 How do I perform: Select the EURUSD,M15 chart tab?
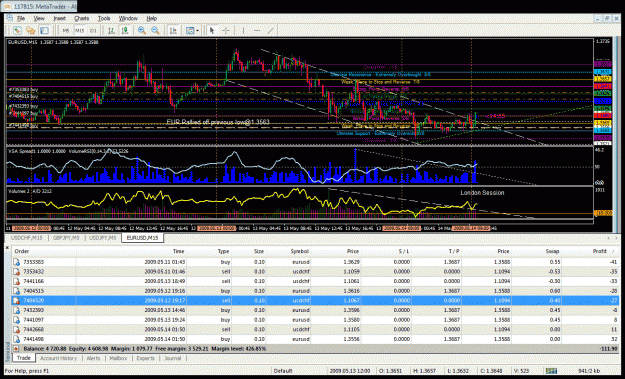142,238
